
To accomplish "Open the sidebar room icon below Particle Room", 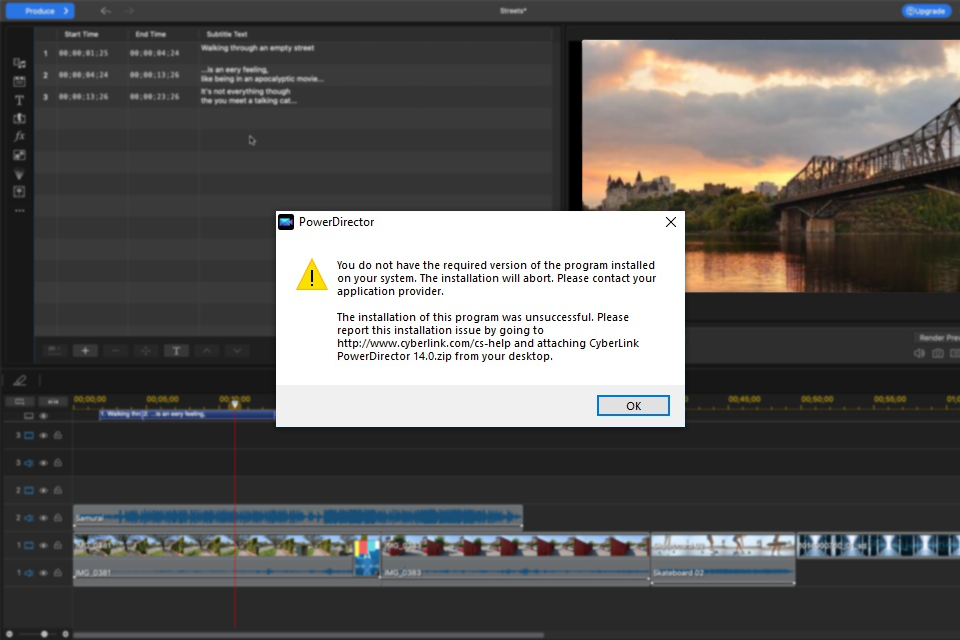I will point(20,192).
